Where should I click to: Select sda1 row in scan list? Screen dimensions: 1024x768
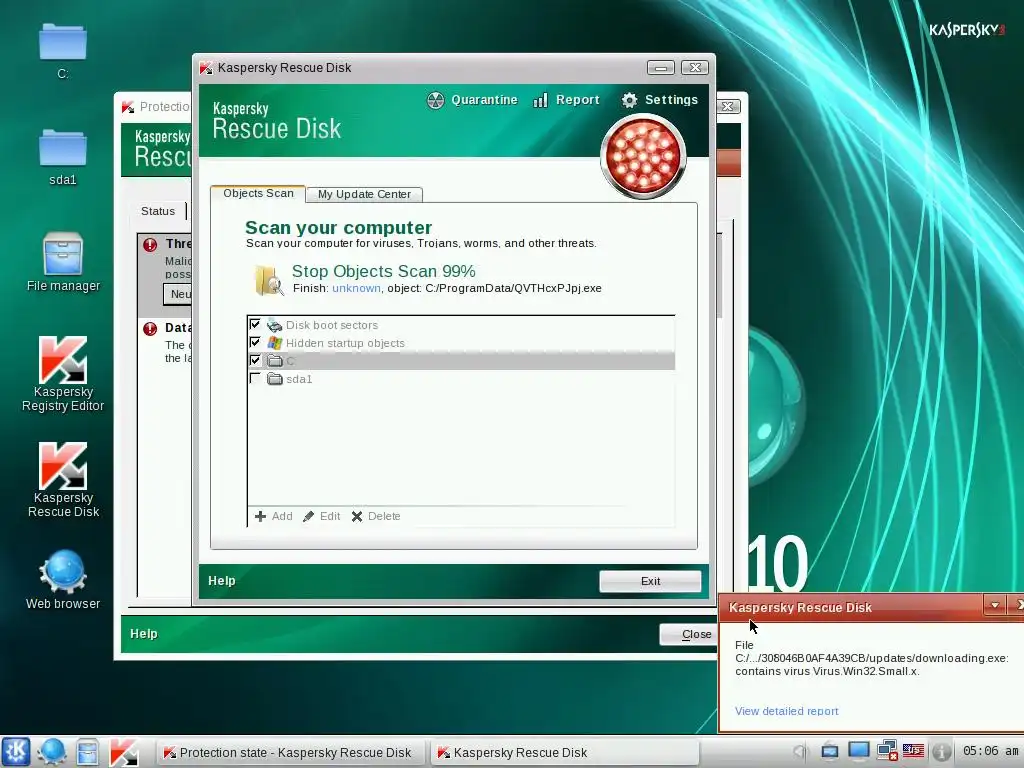click(461, 379)
